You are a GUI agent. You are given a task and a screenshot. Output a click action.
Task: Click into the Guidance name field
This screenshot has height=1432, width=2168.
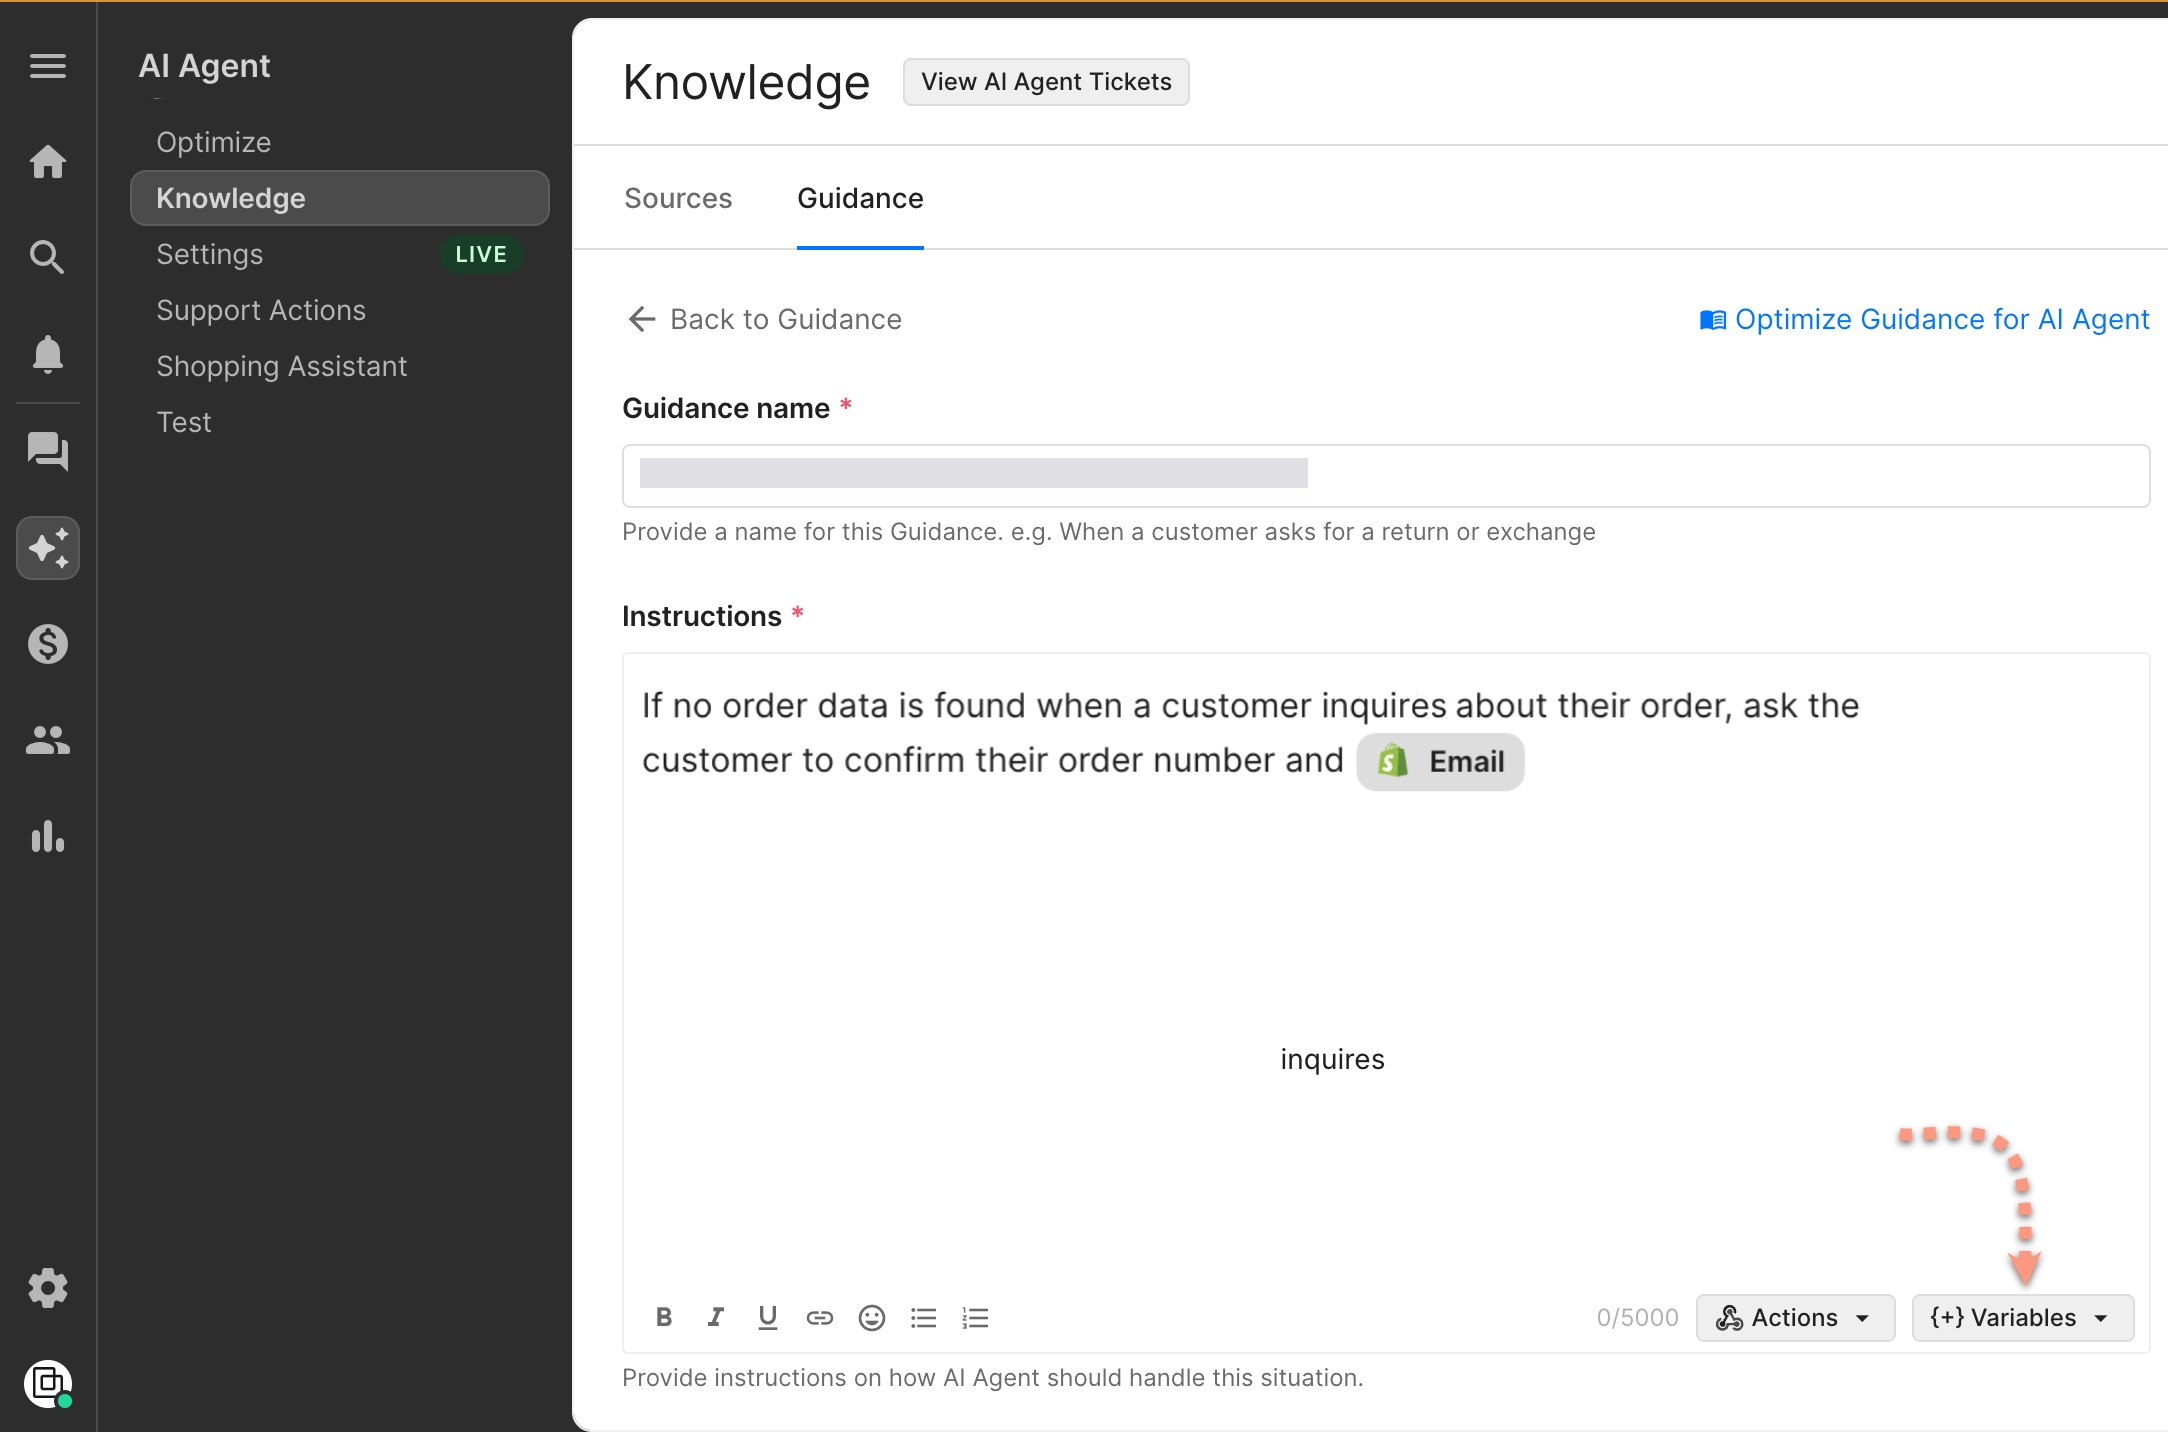point(1386,476)
